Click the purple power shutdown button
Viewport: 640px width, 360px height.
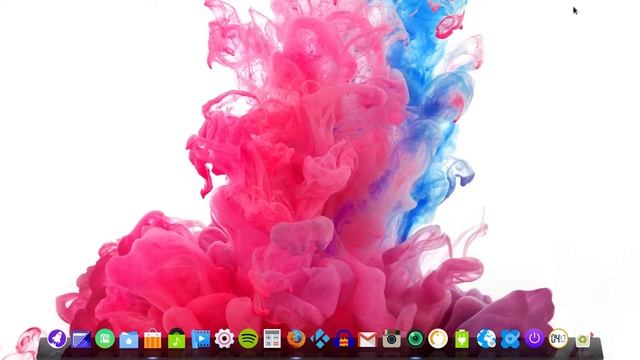click(534, 339)
